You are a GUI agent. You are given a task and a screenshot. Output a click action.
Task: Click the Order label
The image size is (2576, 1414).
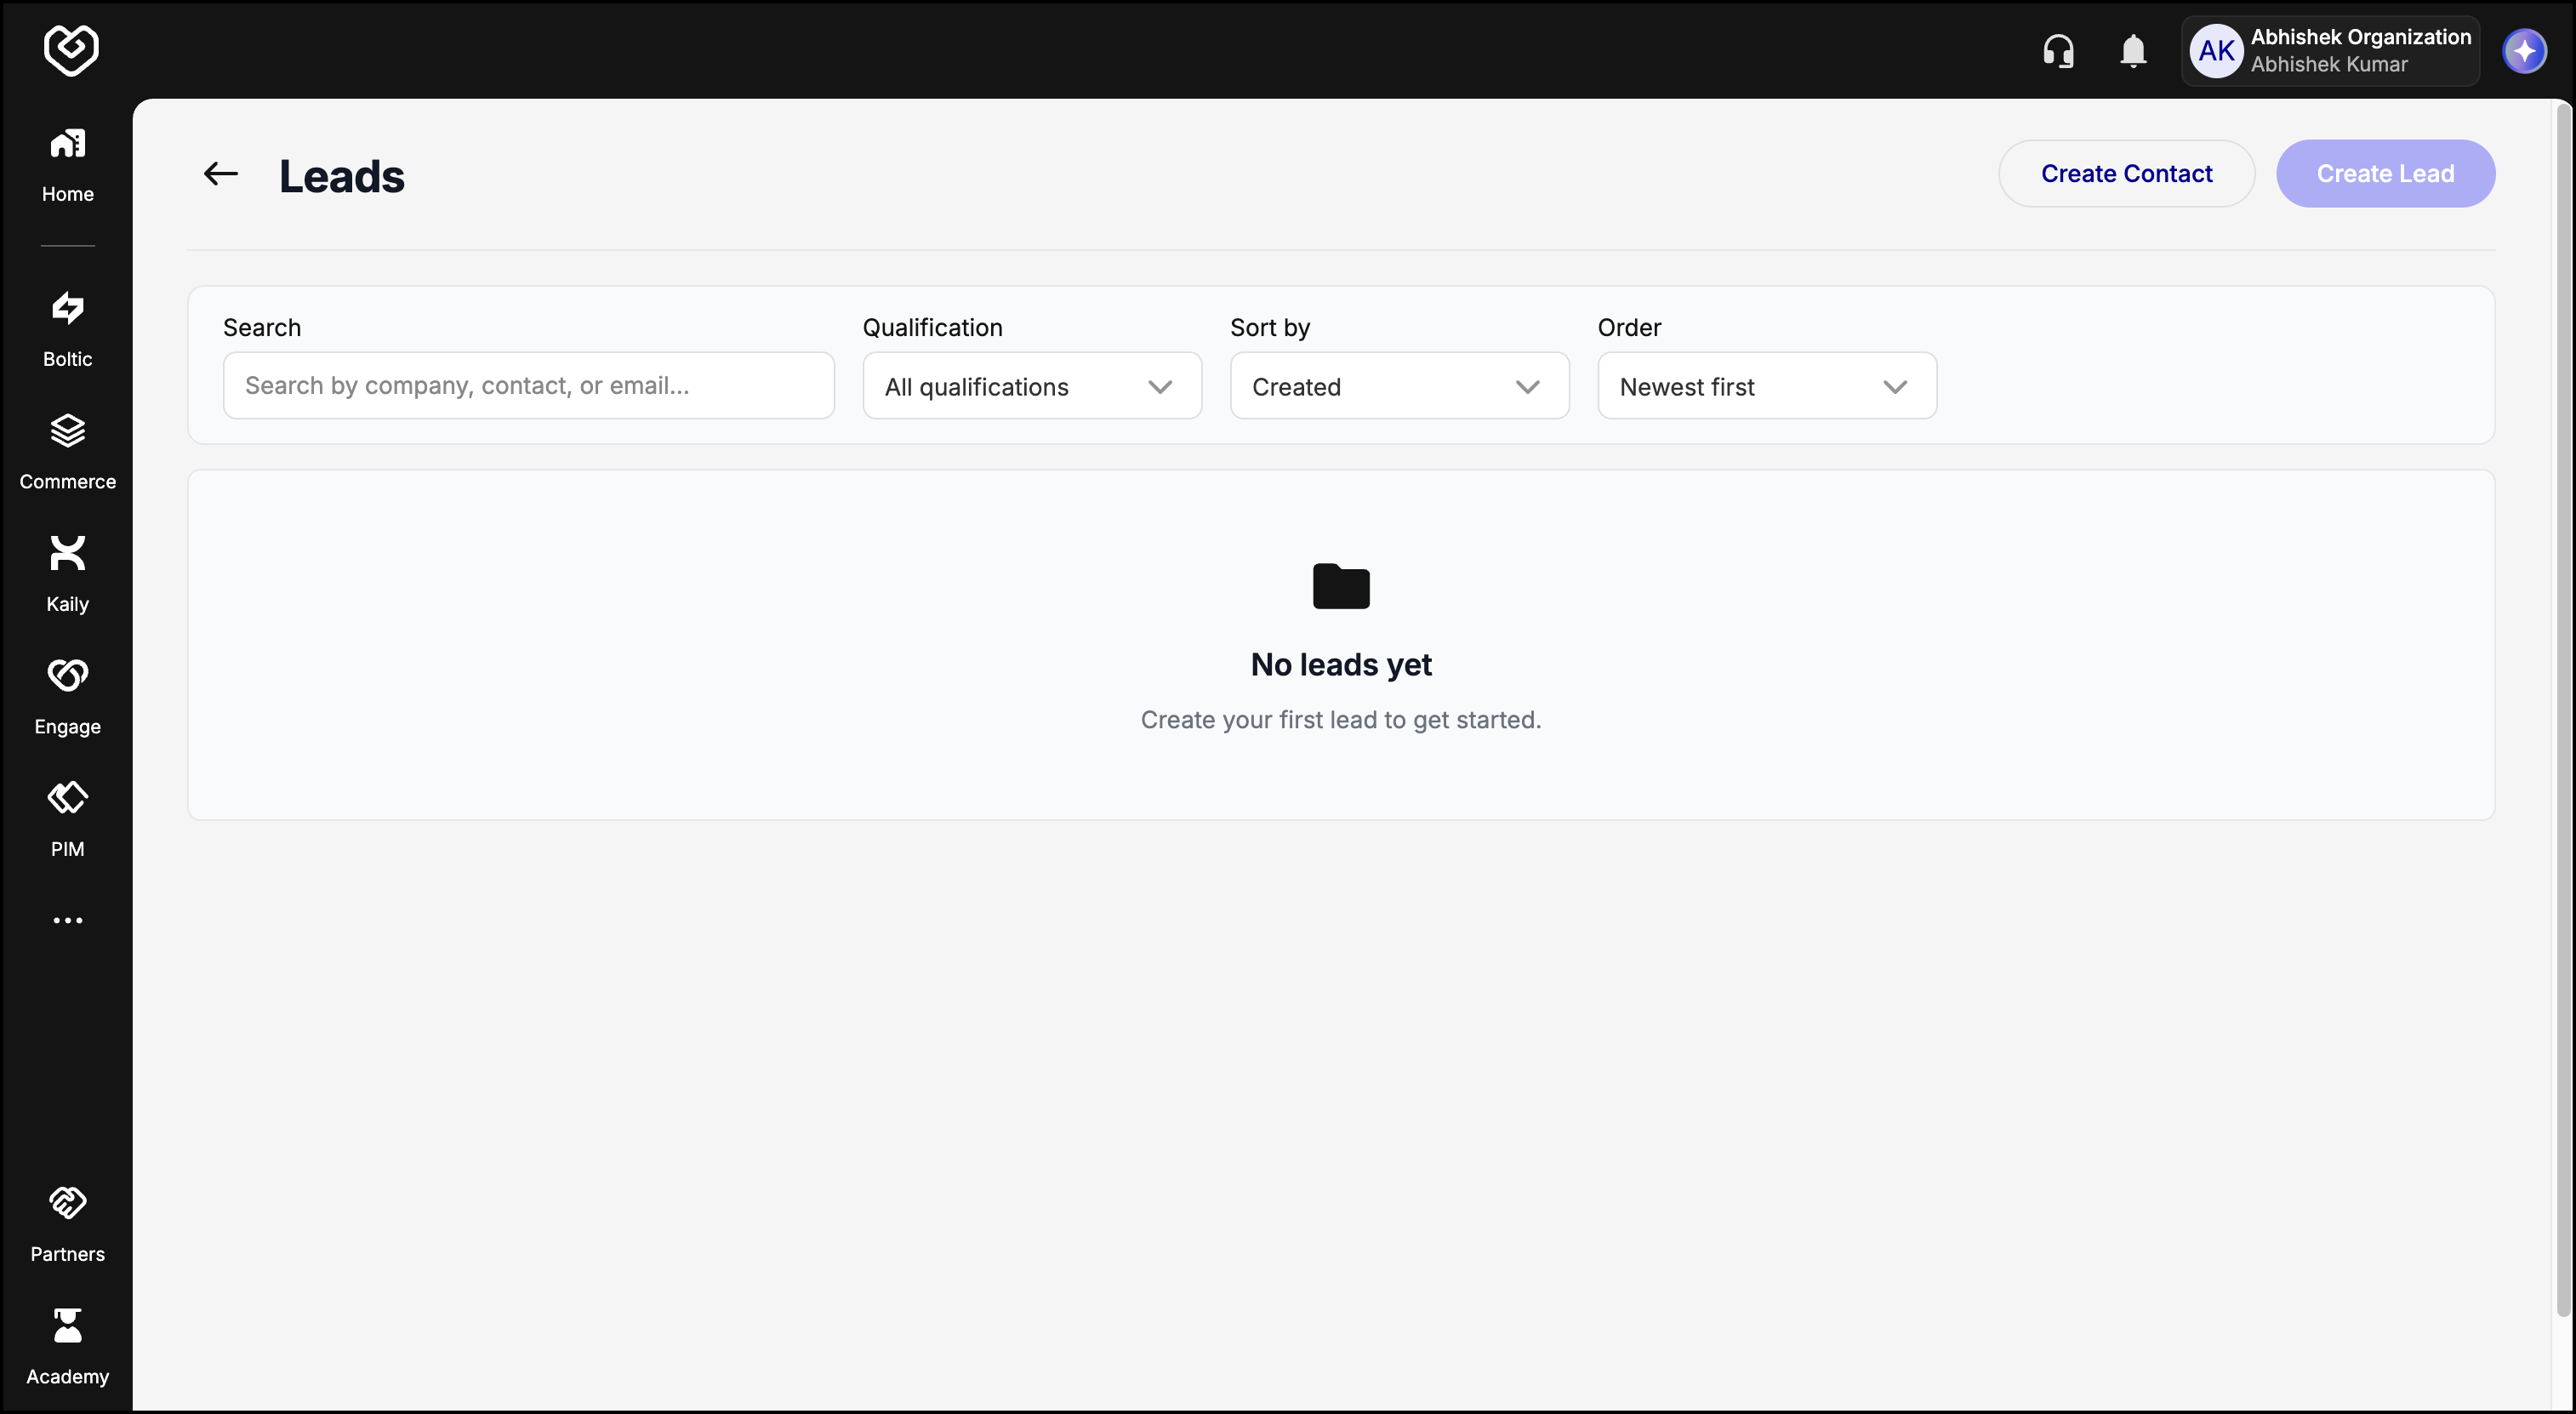coord(1629,328)
